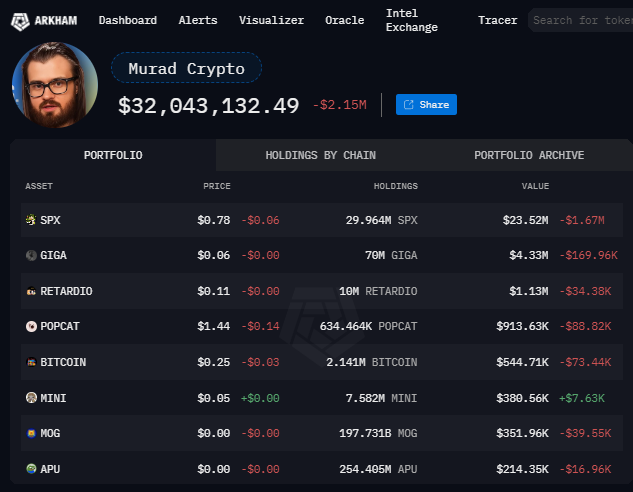Screen dimensions: 633x492
Task: Click the $913.63K POPCAT value
Action: (522, 326)
